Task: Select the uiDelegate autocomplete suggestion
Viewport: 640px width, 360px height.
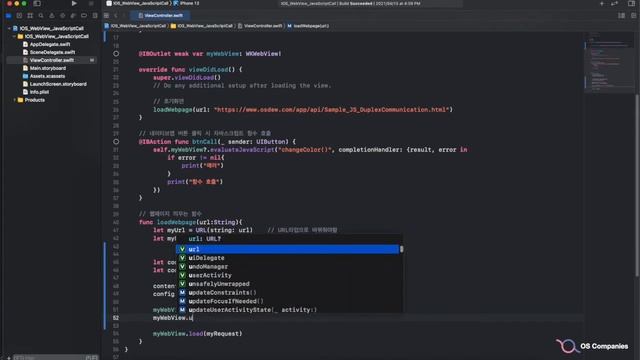Action: pyautogui.click(x=287, y=258)
